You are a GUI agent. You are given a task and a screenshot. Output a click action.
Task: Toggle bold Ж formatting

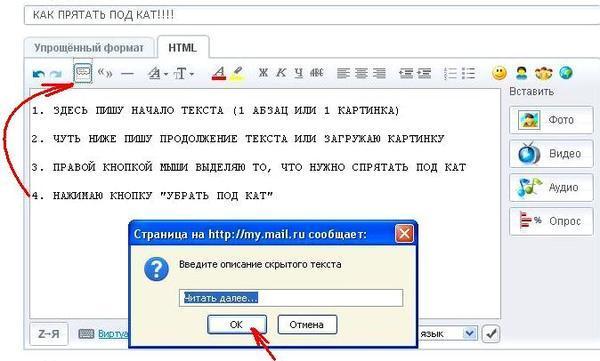[x=263, y=73]
